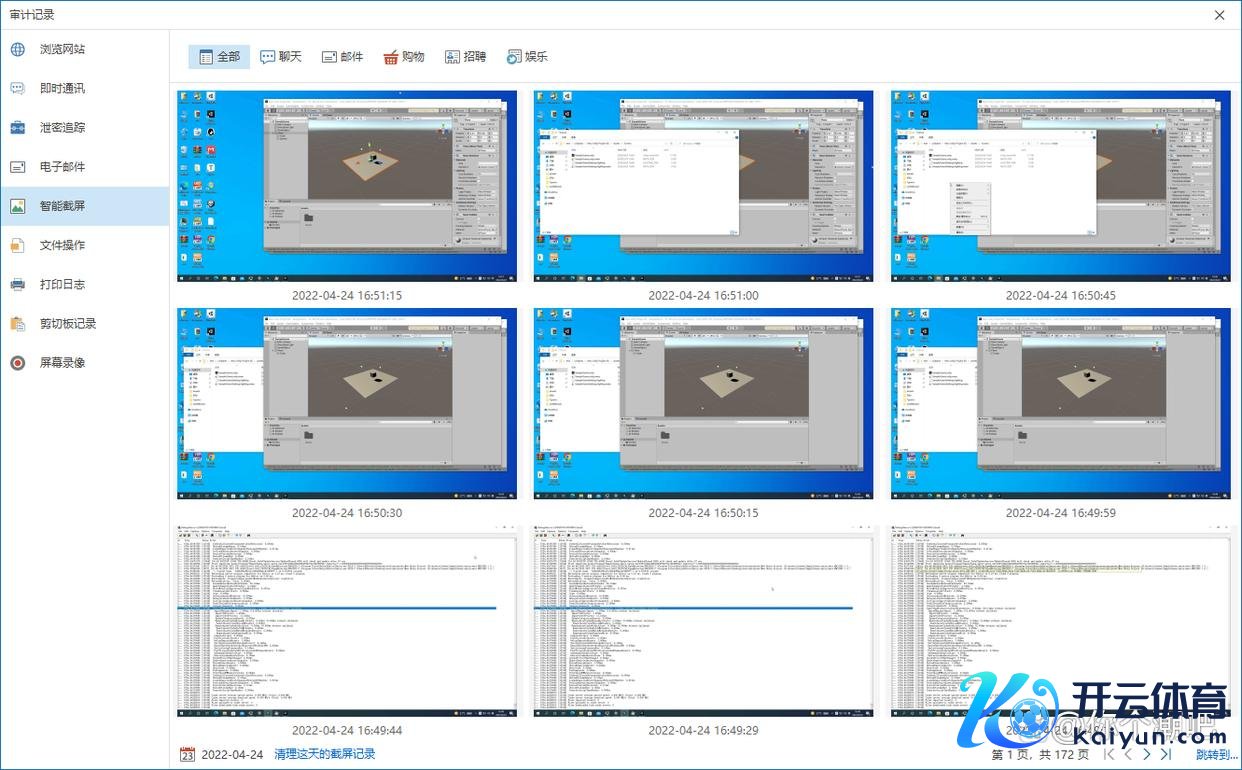Open the 剪切板记录 sidebar section
The height and width of the screenshot is (770, 1242).
coord(67,323)
